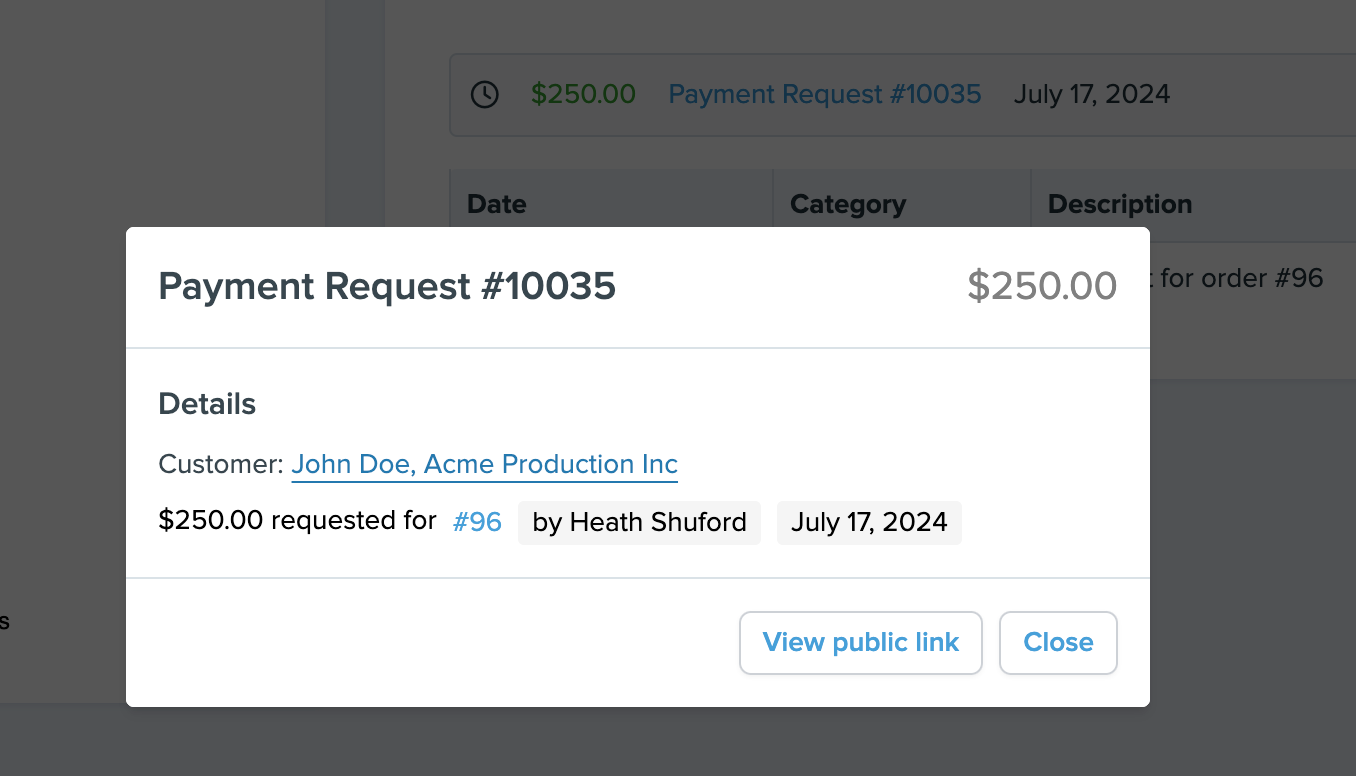Viewport: 1356px width, 776px height.
Task: Click the clock icon beside the pending payment
Action: click(x=485, y=95)
